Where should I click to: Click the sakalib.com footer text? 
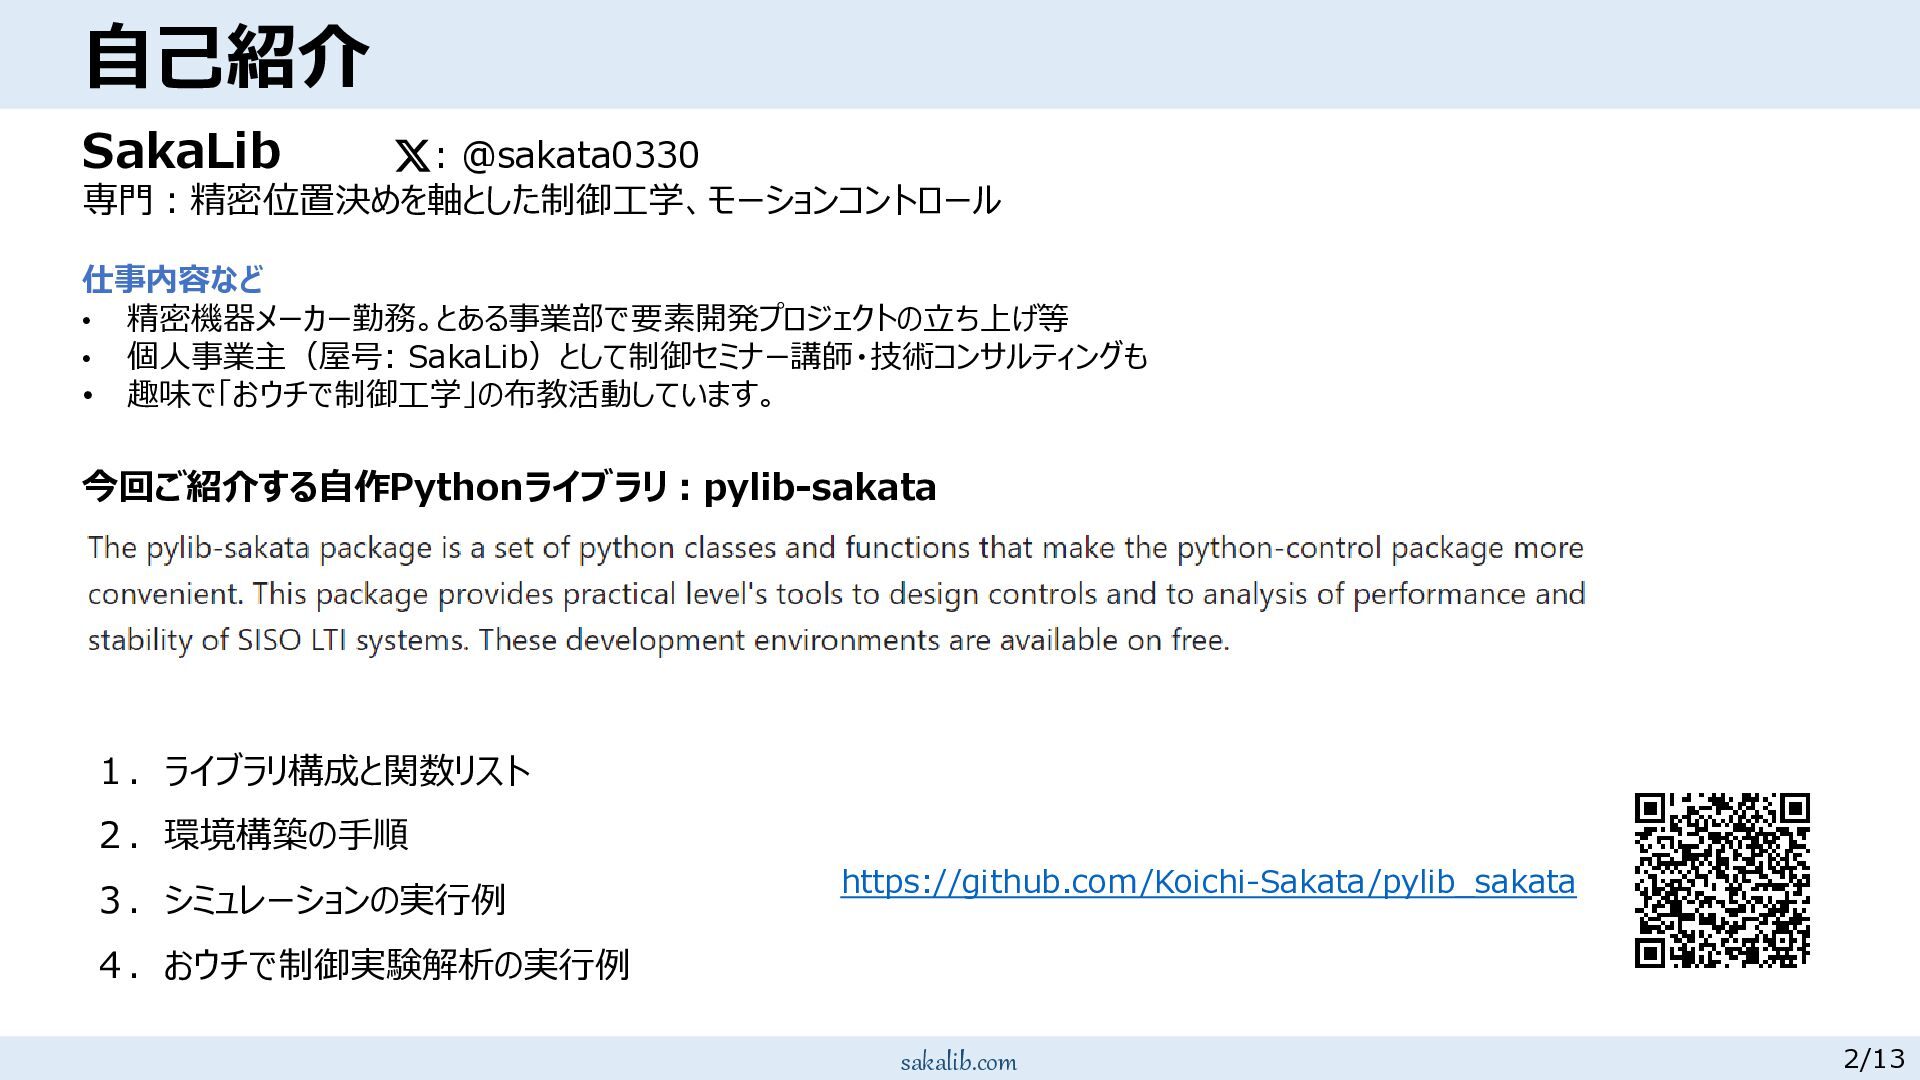coord(958,1062)
